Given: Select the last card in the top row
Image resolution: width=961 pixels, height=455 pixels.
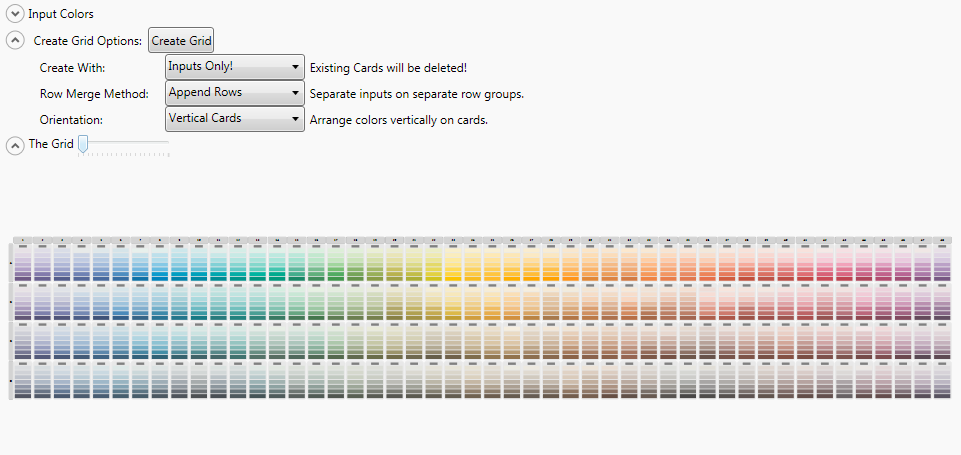Looking at the screenshot, I should (942, 262).
